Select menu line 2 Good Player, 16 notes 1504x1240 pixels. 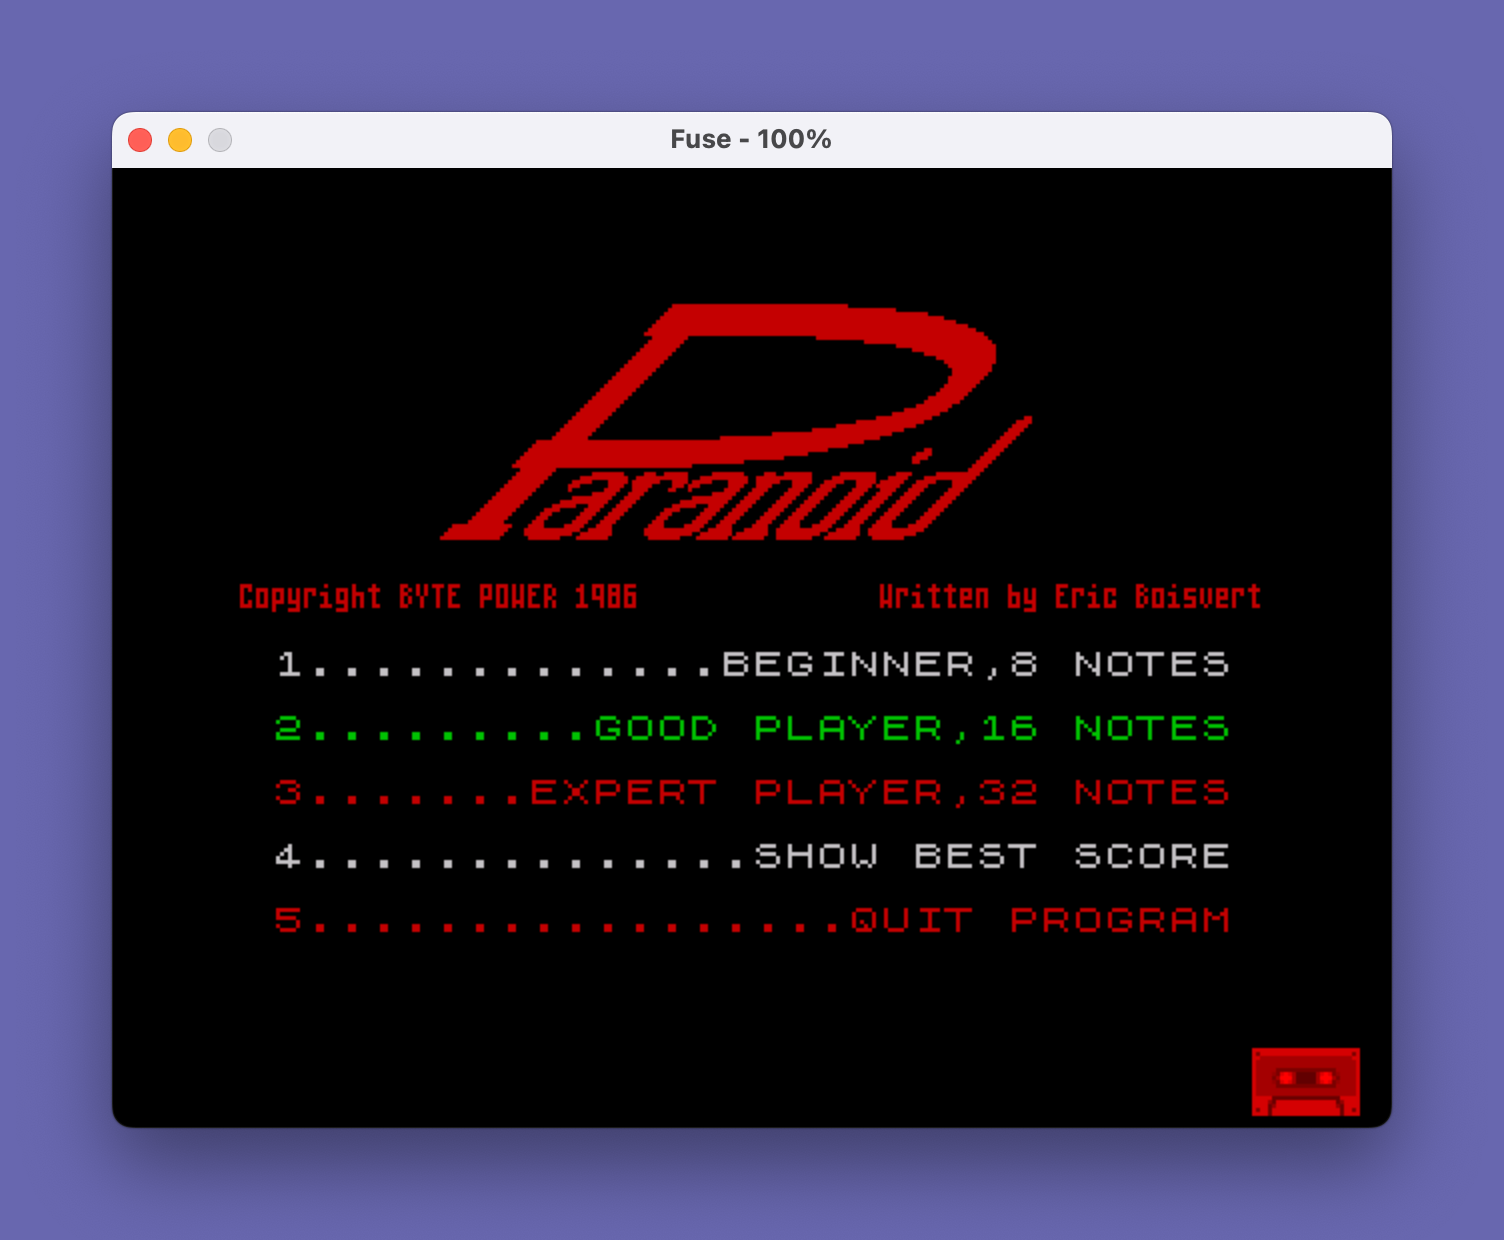(x=752, y=729)
